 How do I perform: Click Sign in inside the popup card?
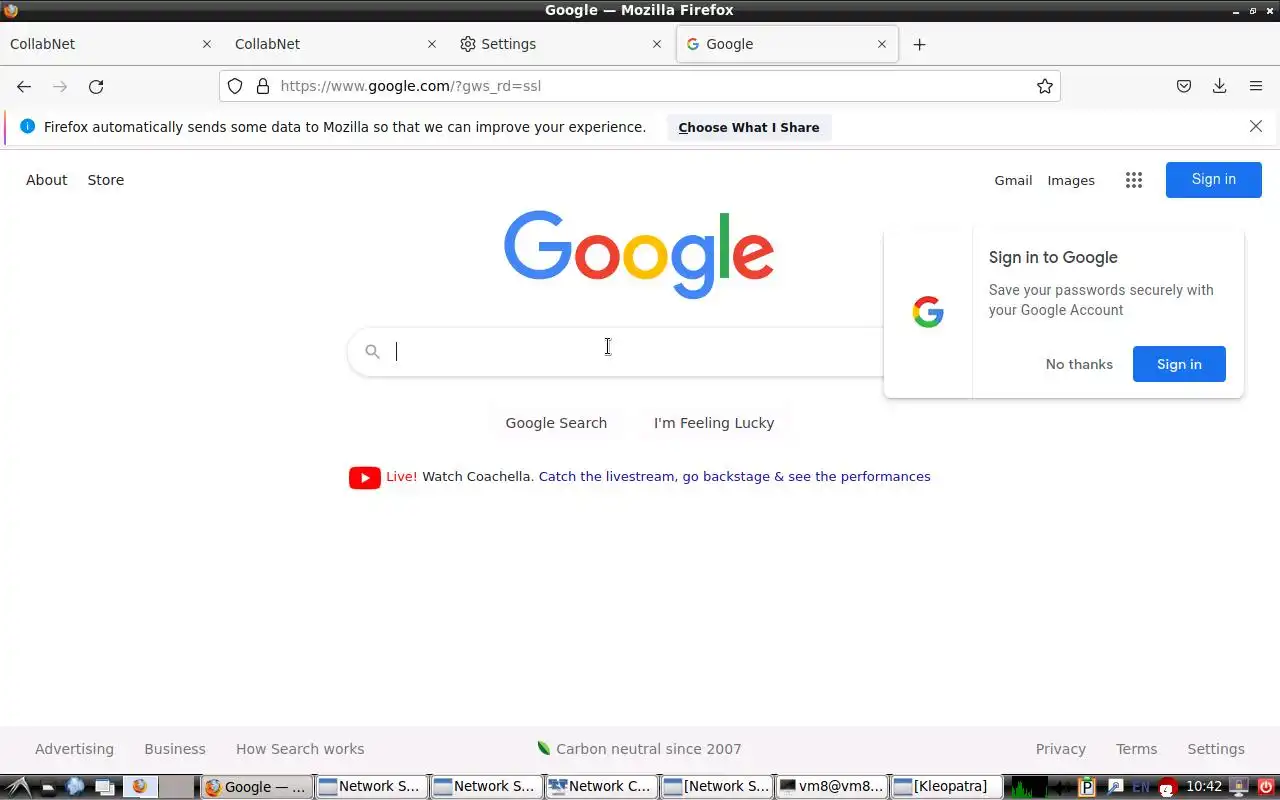(1179, 364)
